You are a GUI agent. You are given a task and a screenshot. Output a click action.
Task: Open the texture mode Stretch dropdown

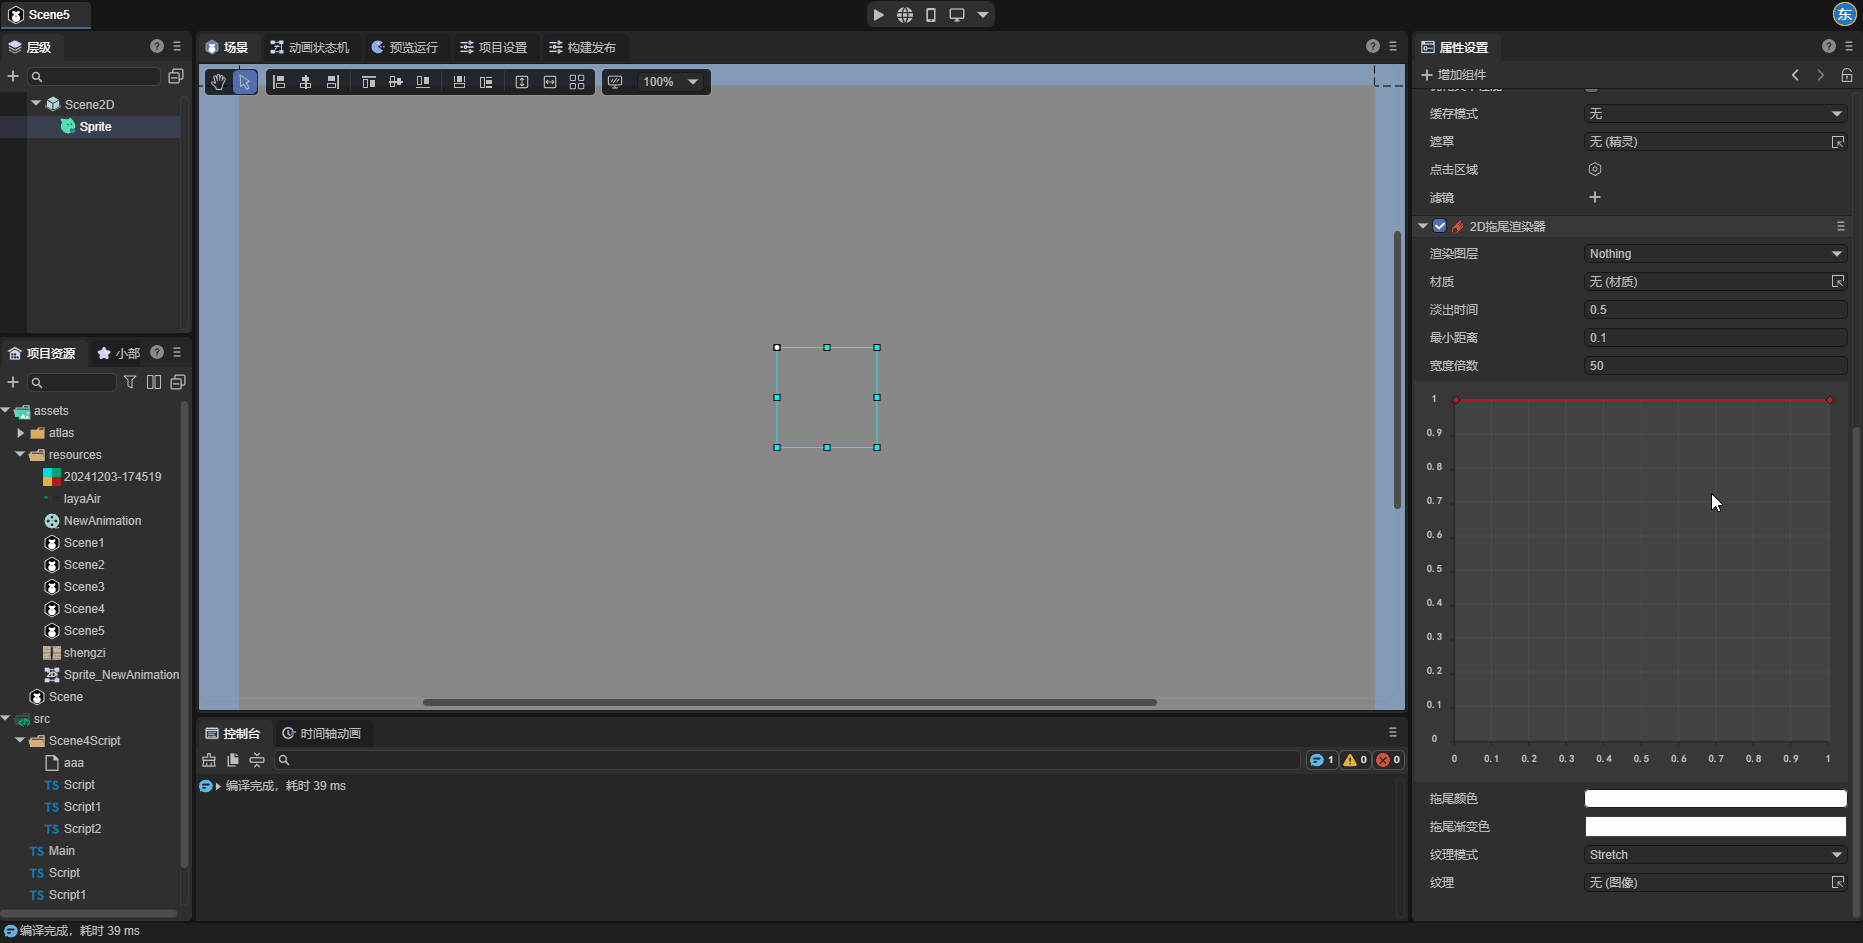click(1715, 855)
